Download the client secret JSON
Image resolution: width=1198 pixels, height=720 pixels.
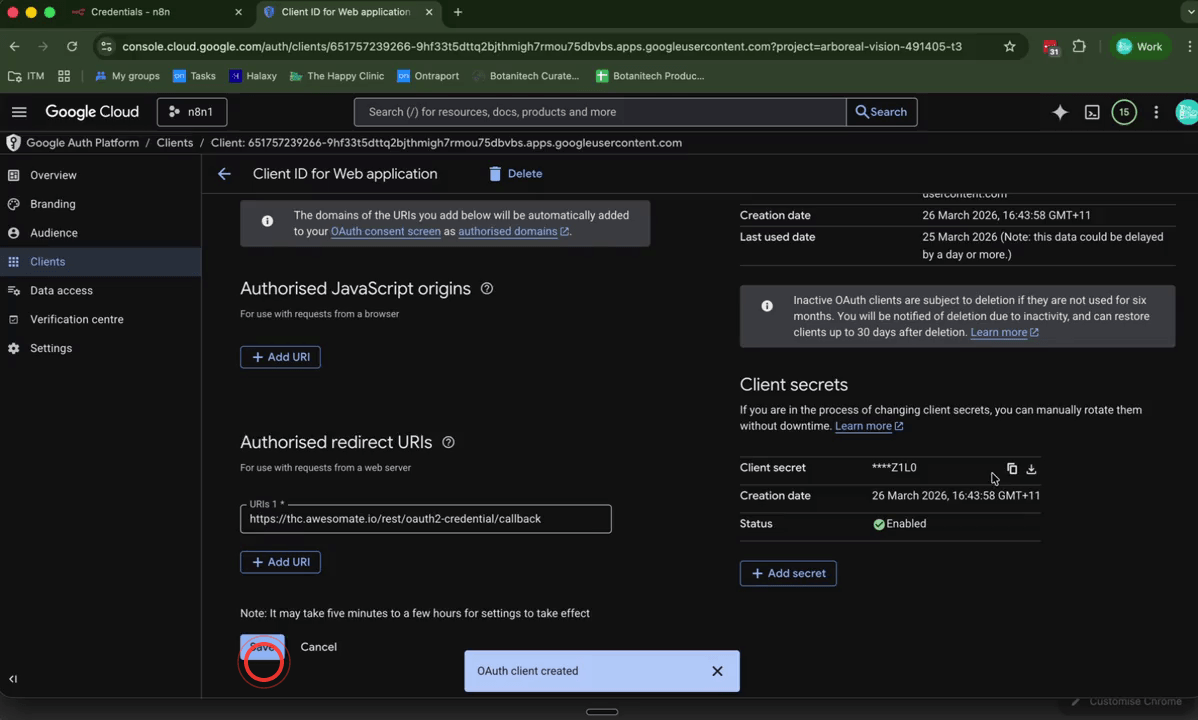[x=1031, y=469]
